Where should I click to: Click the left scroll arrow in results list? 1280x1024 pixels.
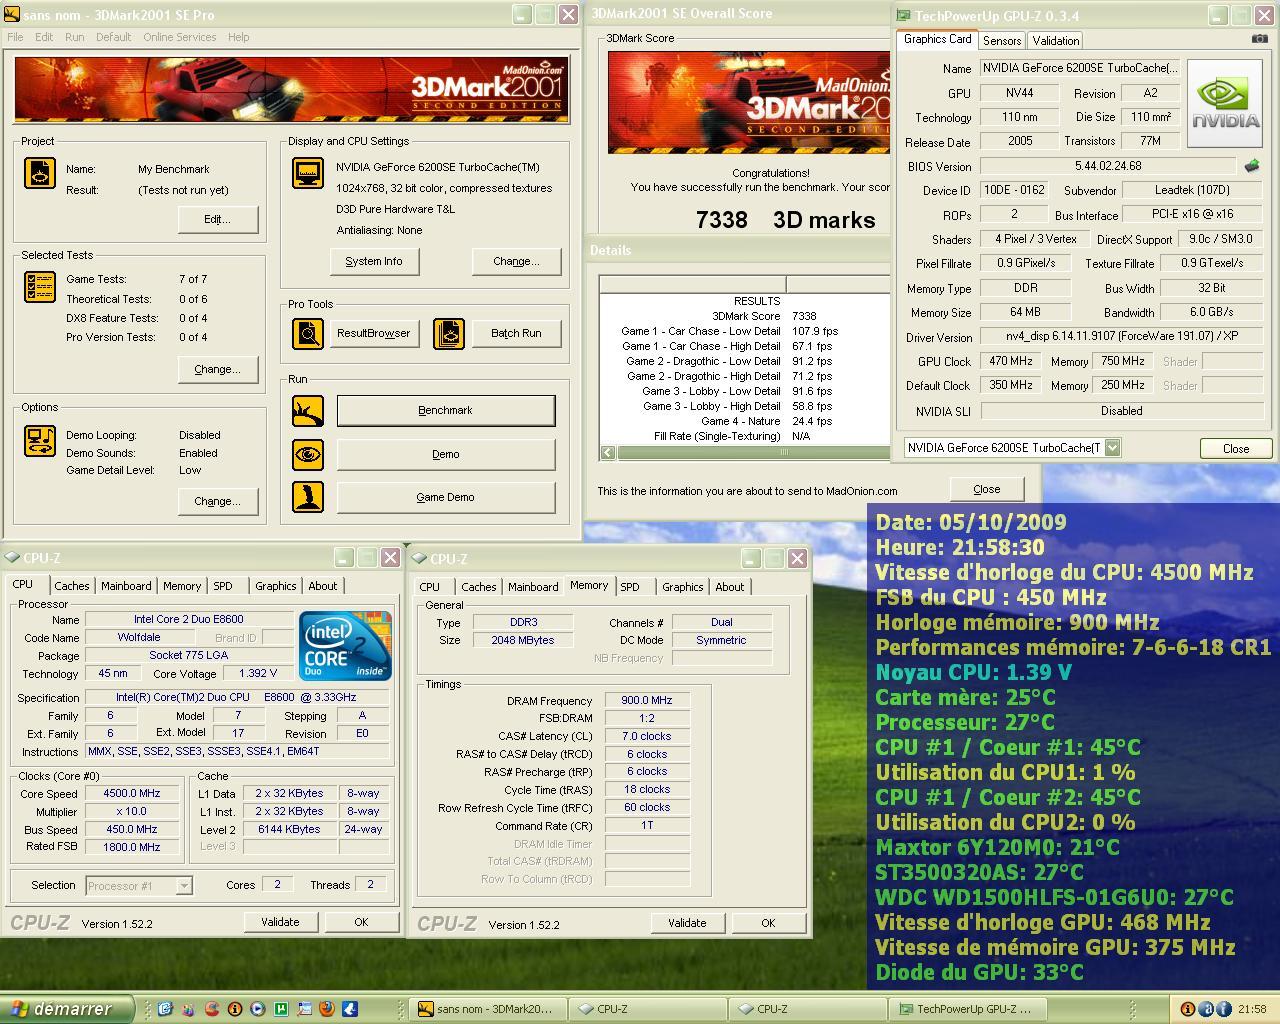608,453
